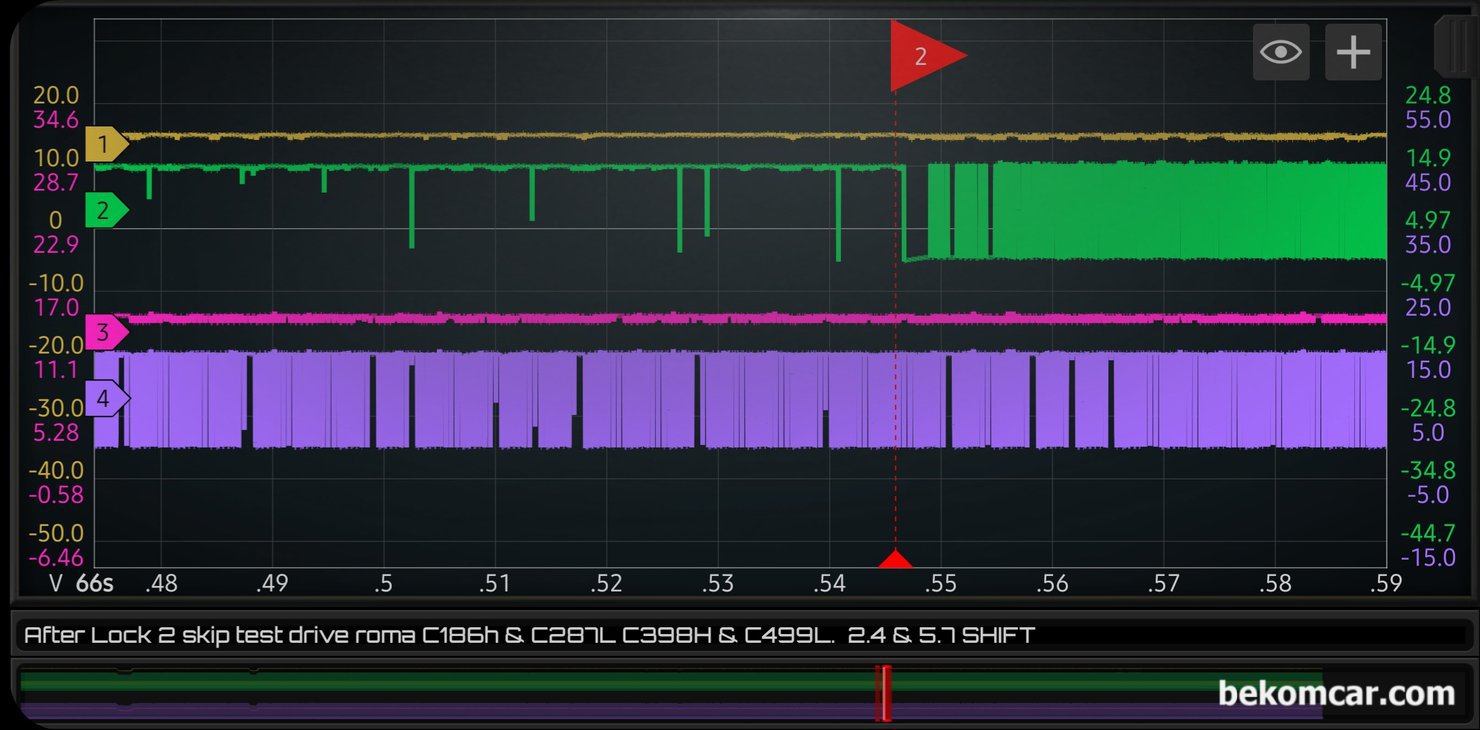1480x730 pixels.
Task: Click the purple '45.0' scale value
Action: (x=1428, y=183)
